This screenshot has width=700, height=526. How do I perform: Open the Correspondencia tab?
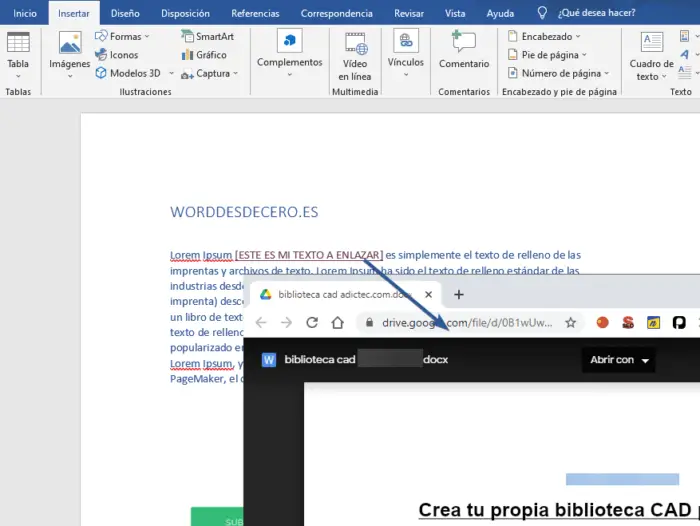[x=337, y=13]
